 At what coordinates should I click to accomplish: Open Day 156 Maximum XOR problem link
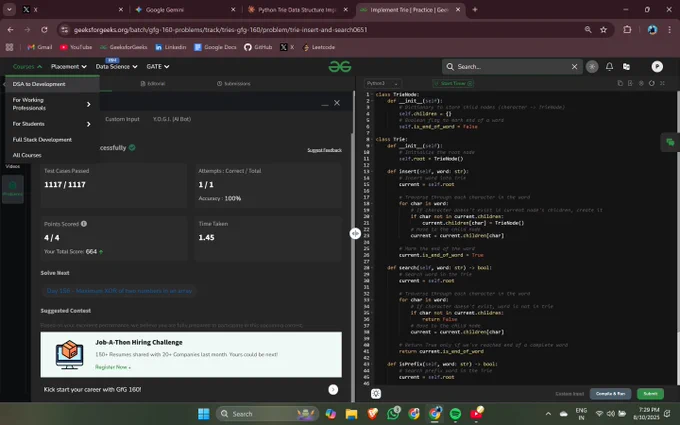[x=119, y=291]
